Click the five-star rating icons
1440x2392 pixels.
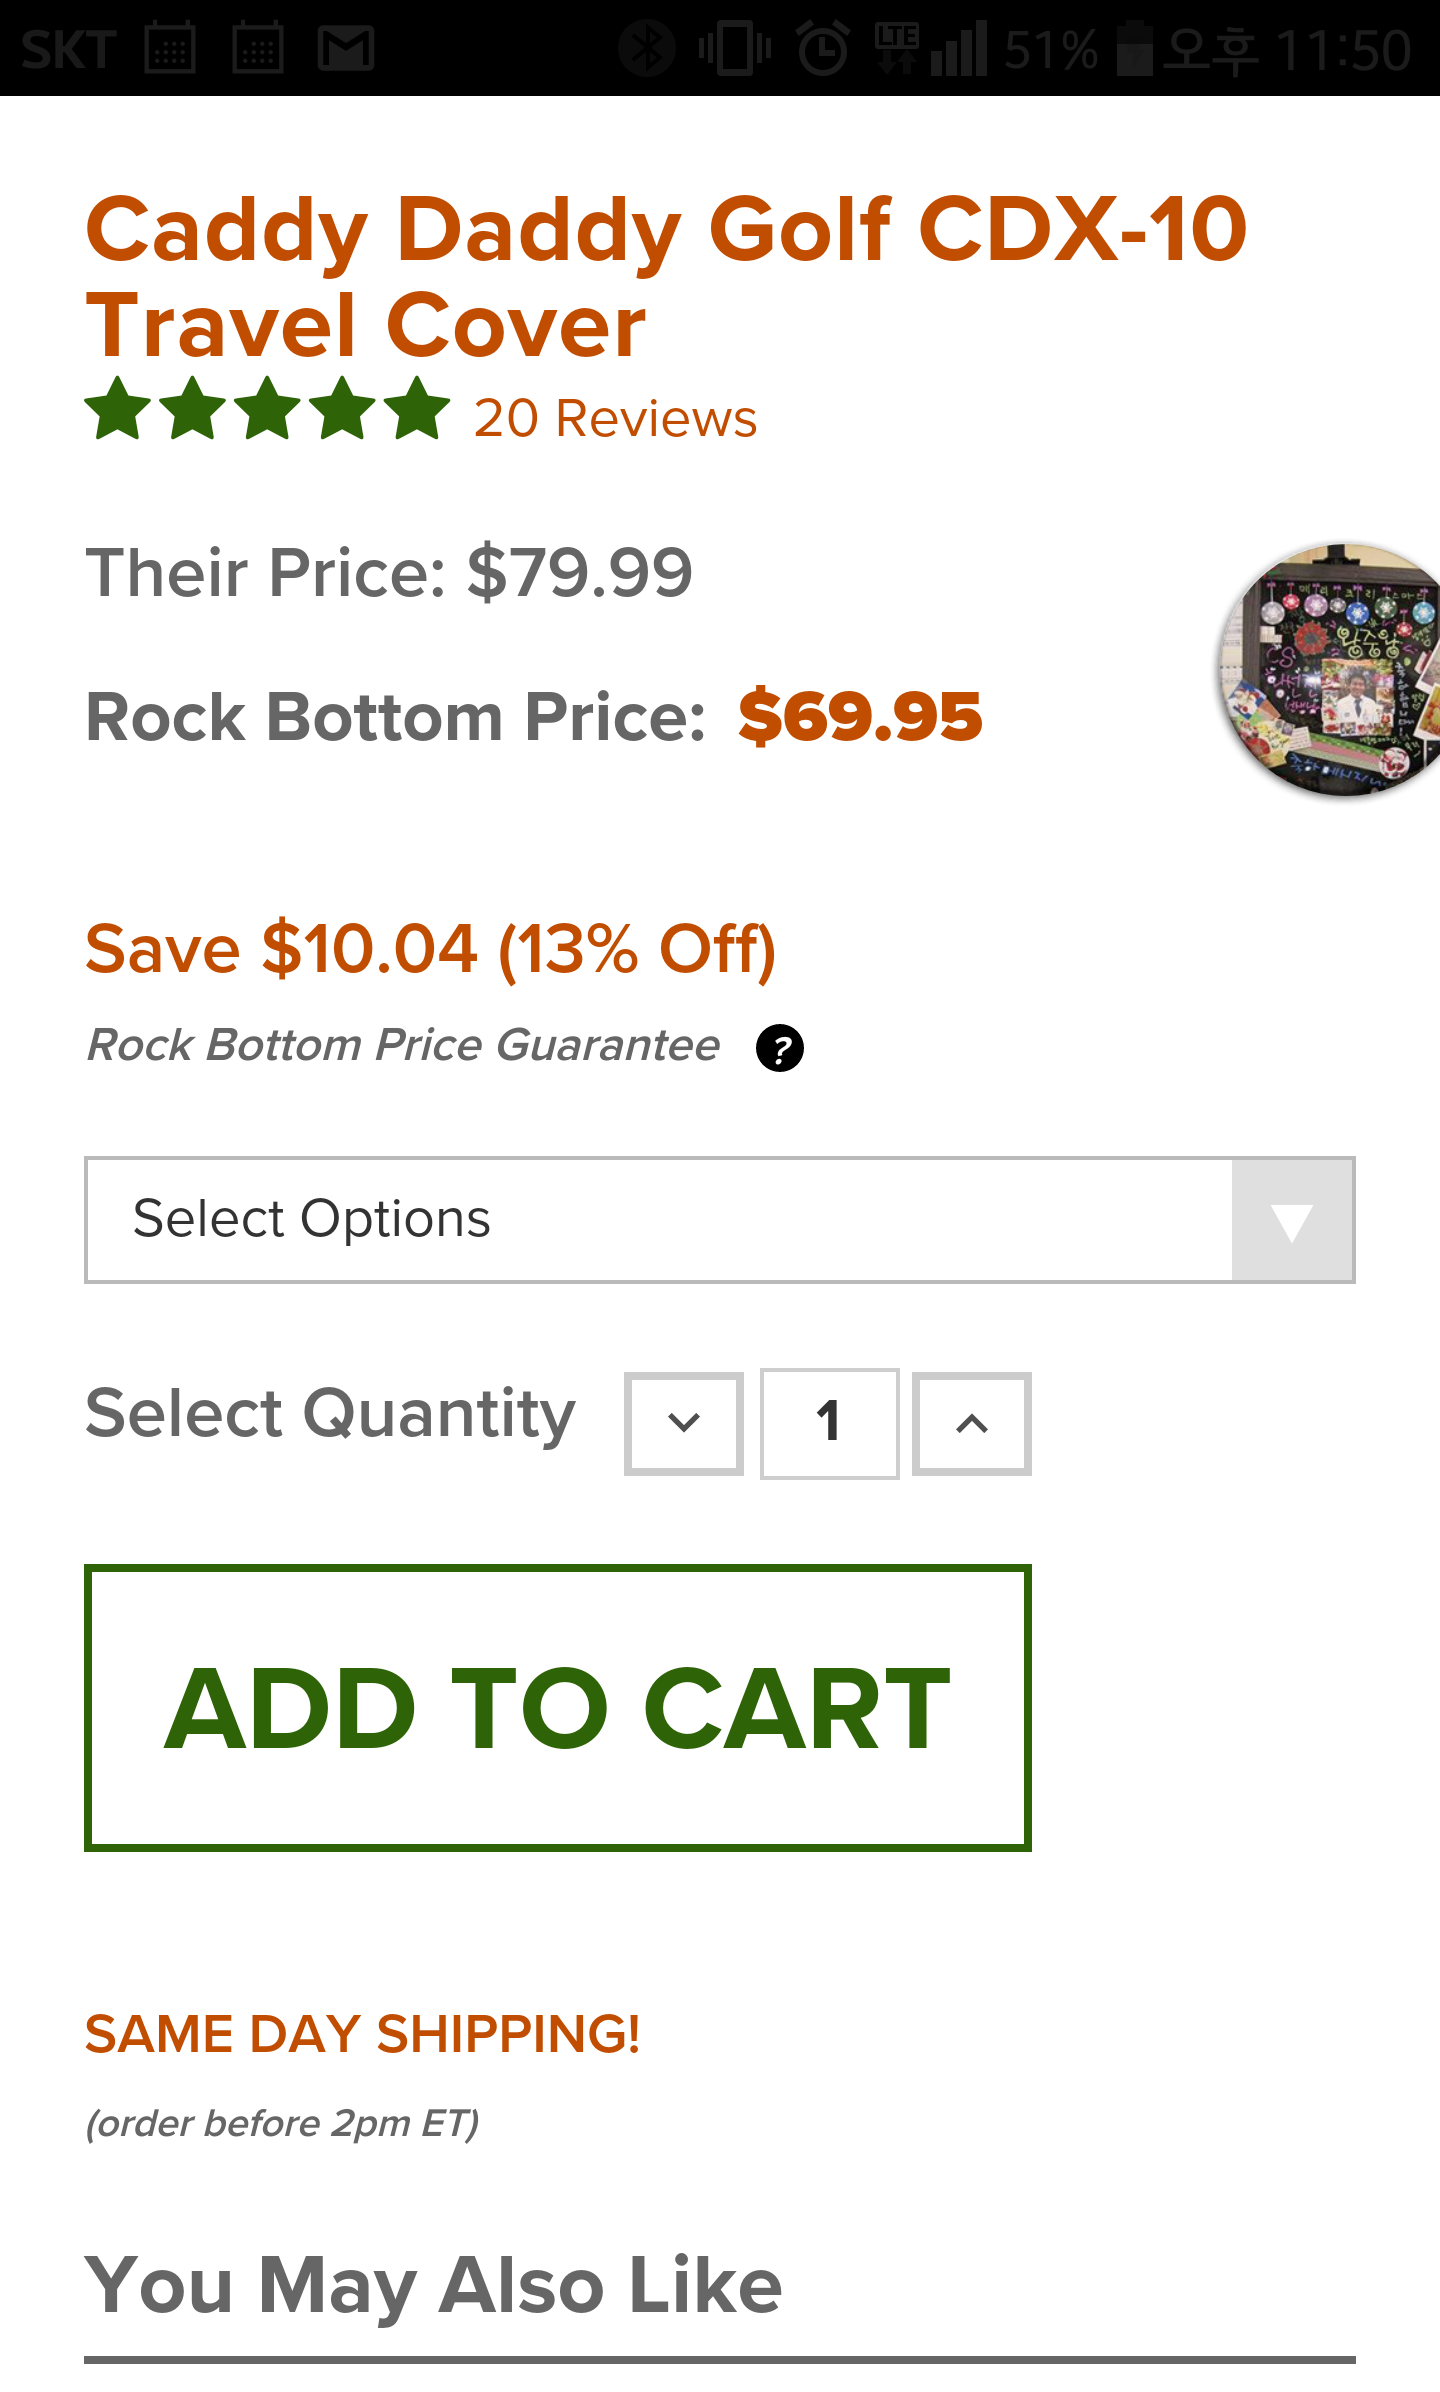click(267, 410)
